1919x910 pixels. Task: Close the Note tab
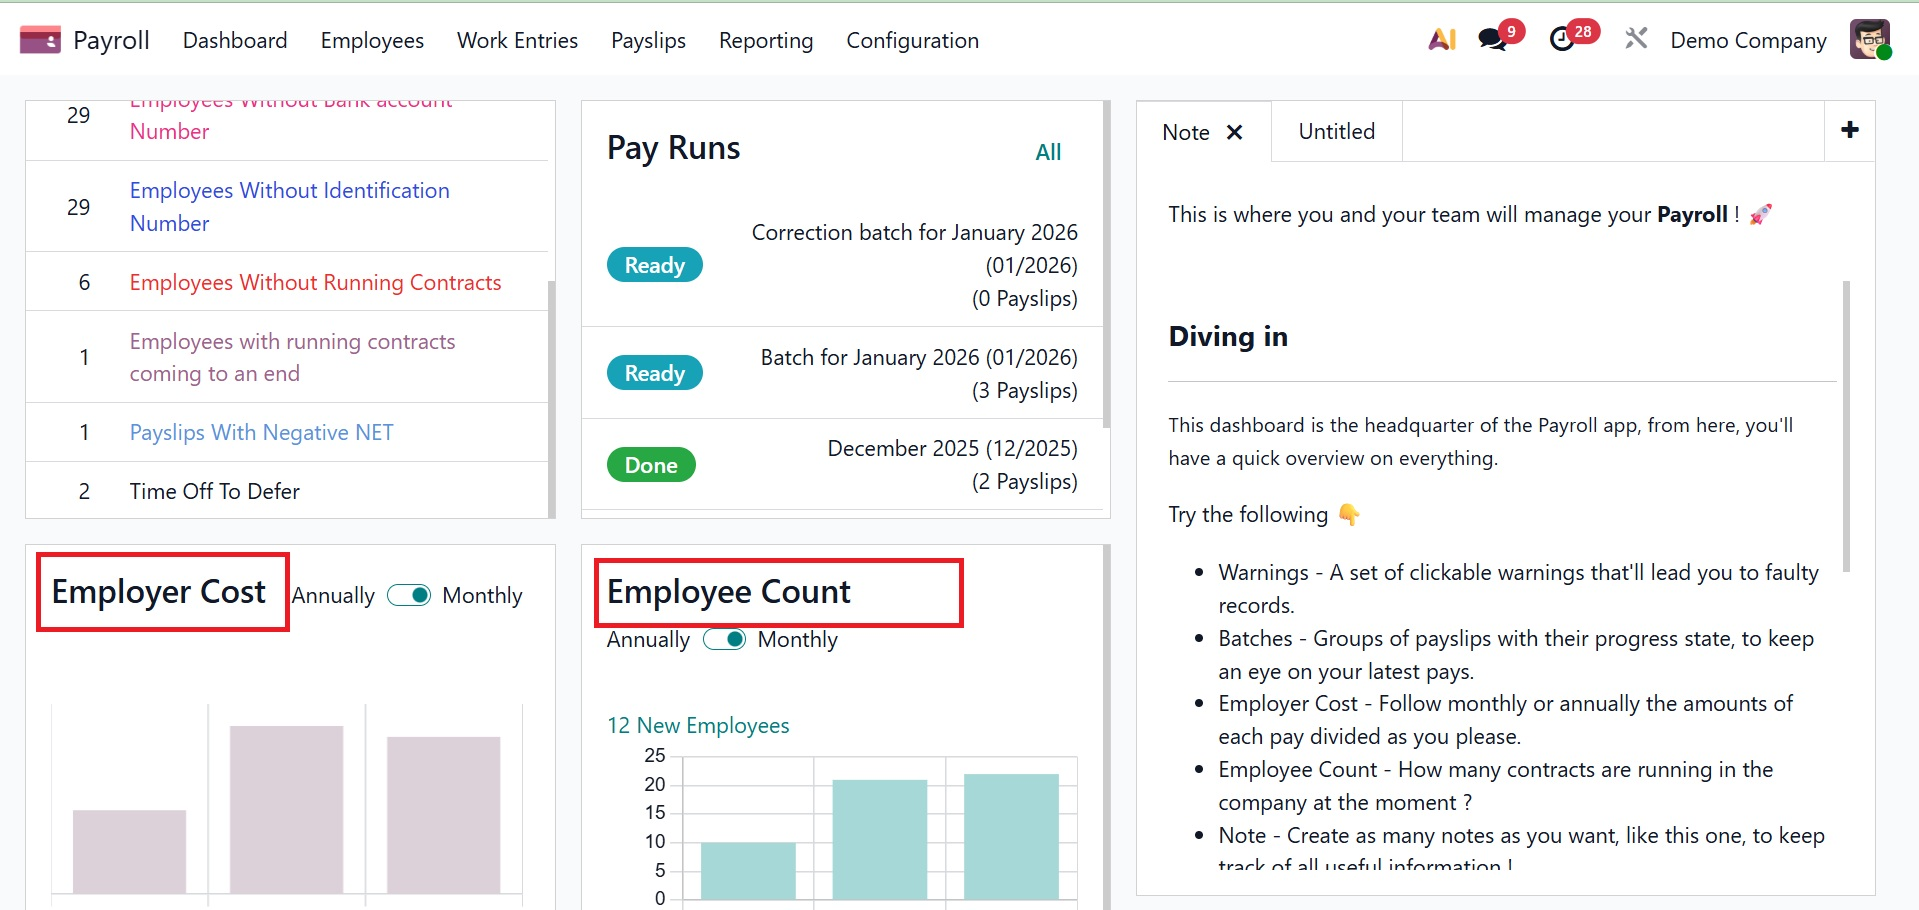(x=1235, y=132)
